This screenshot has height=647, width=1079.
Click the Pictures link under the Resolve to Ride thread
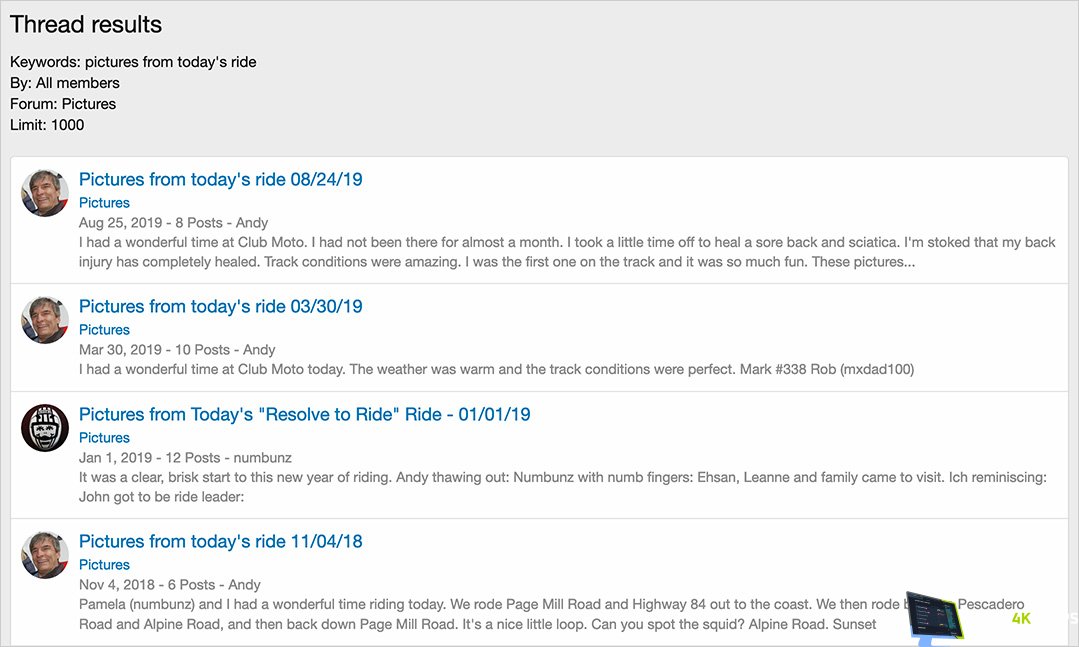click(x=104, y=437)
